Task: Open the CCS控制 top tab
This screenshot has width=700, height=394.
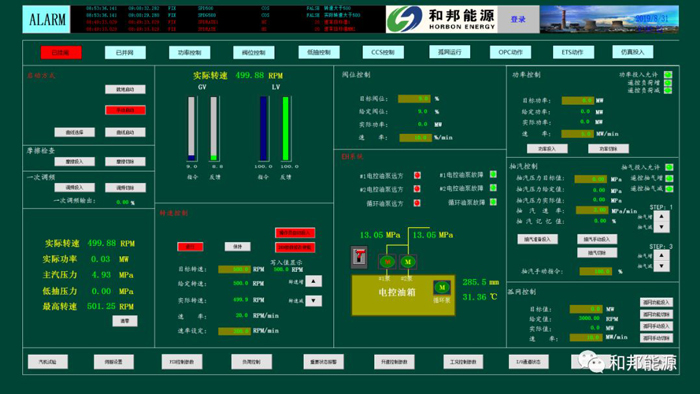Action: [383, 52]
